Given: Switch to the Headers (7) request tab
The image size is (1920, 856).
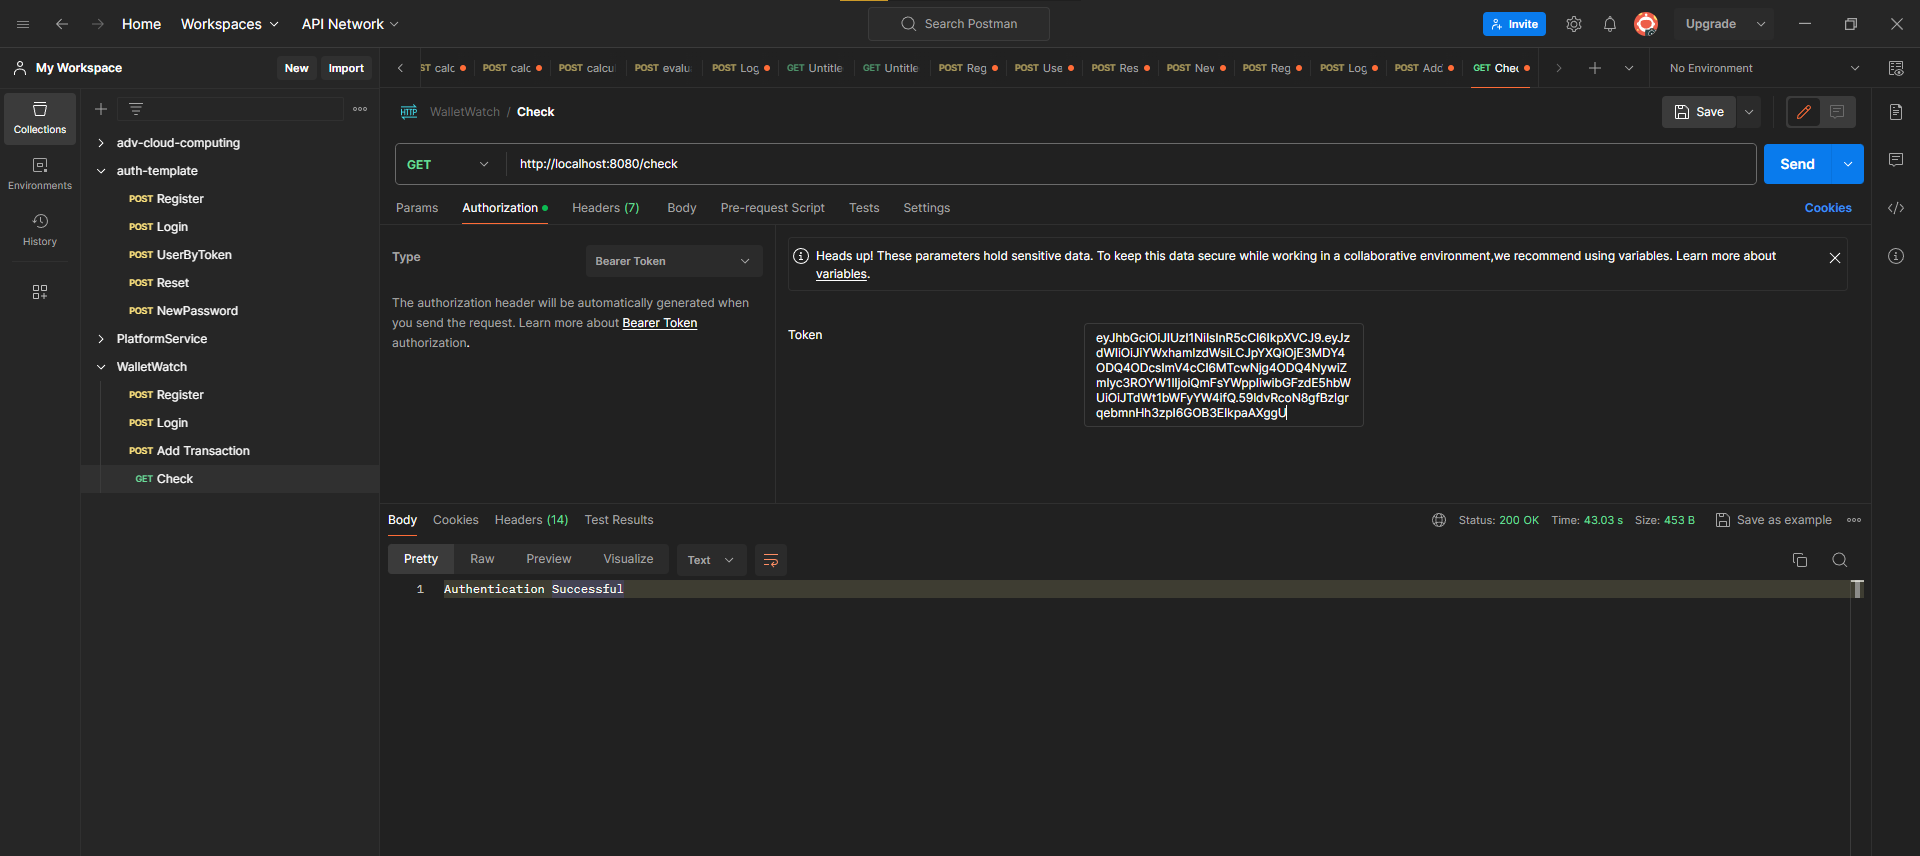Looking at the screenshot, I should point(606,208).
